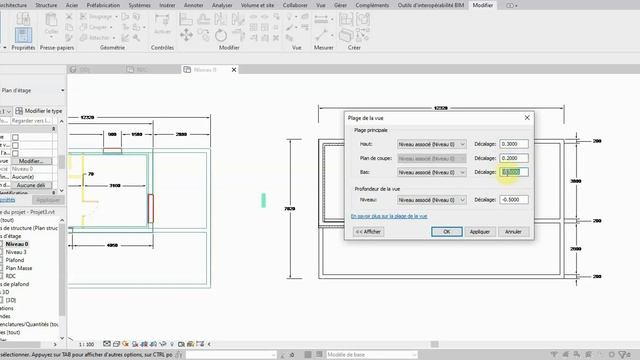Image resolution: width=640 pixels, height=360 pixels.
Task: Open En savoir plus sur la plage link
Action: 389,216
